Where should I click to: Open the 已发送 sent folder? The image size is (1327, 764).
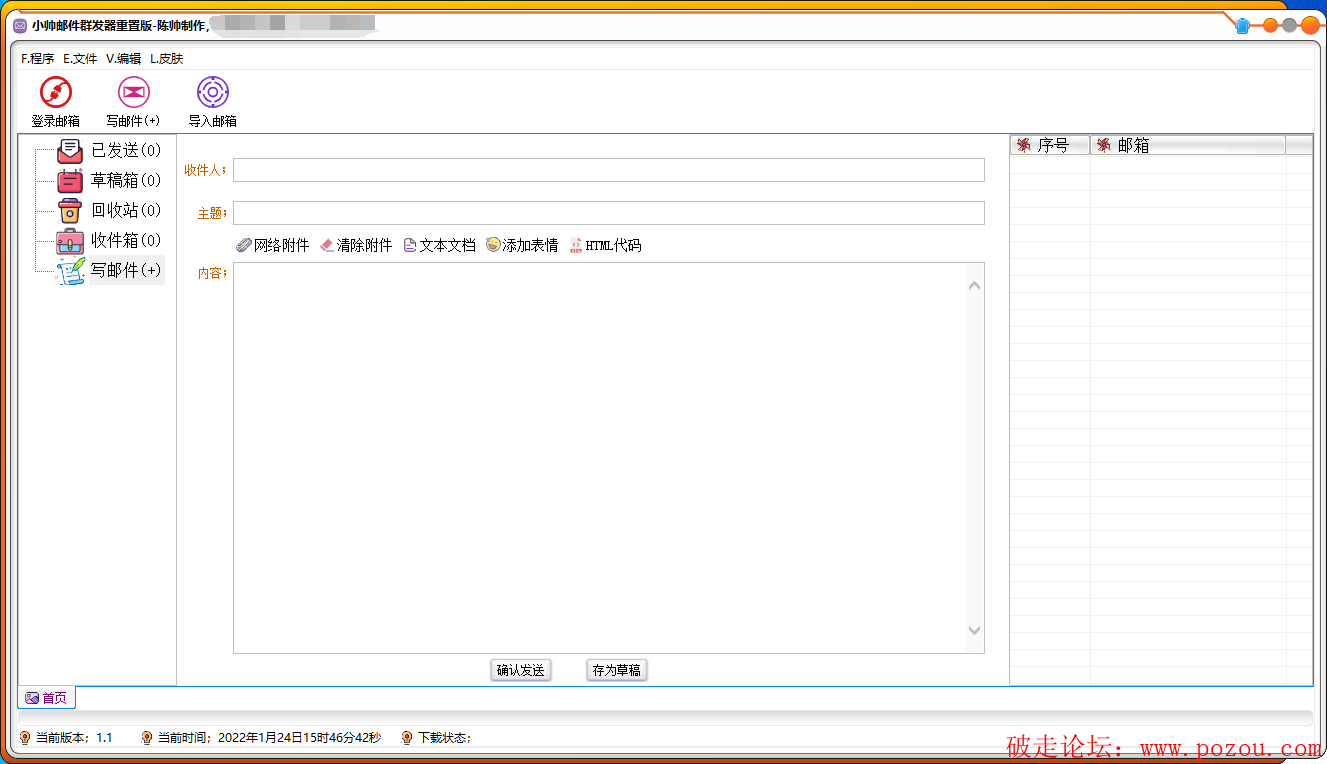[124, 151]
